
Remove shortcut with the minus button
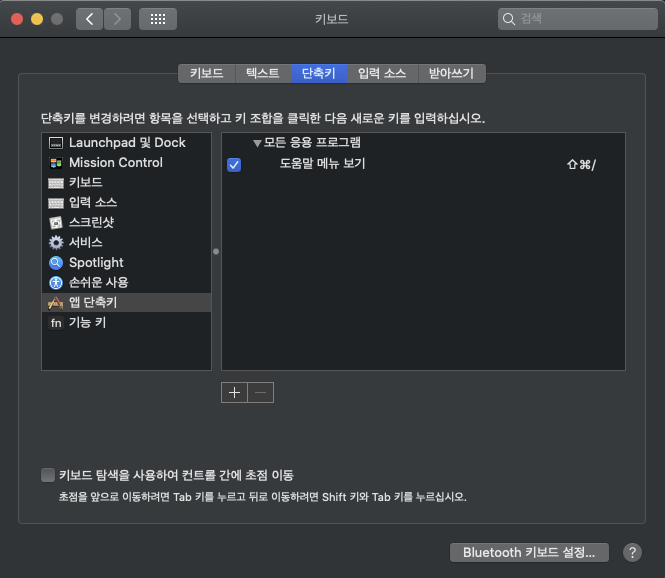[x=260, y=393]
